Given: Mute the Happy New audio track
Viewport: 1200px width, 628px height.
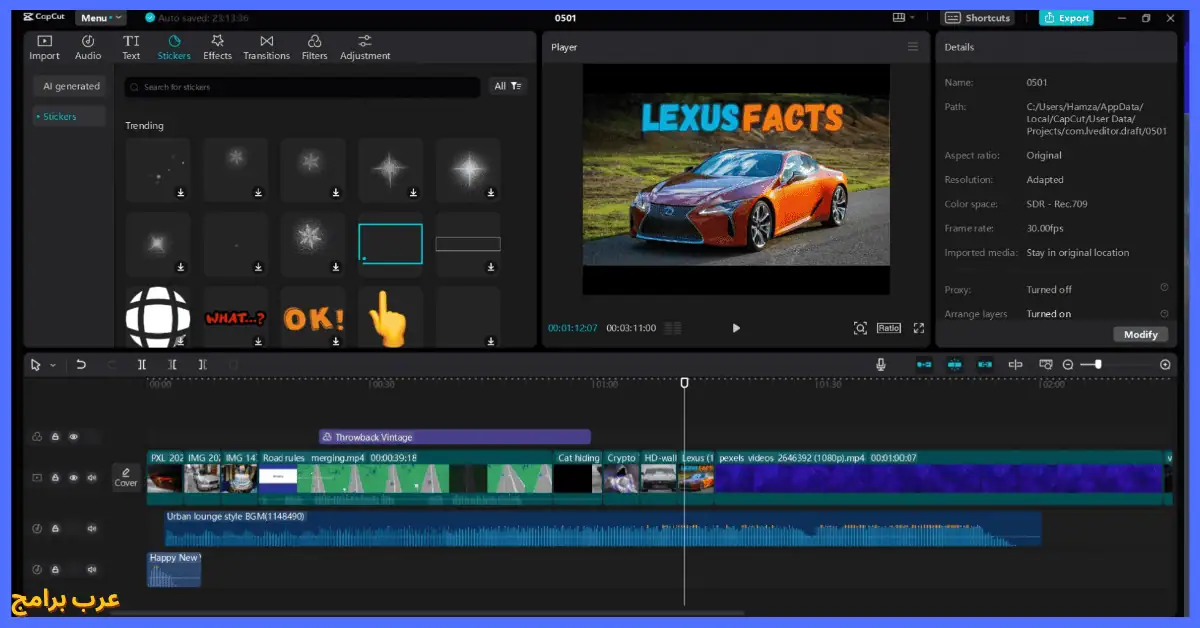Looking at the screenshot, I should 91,569.
